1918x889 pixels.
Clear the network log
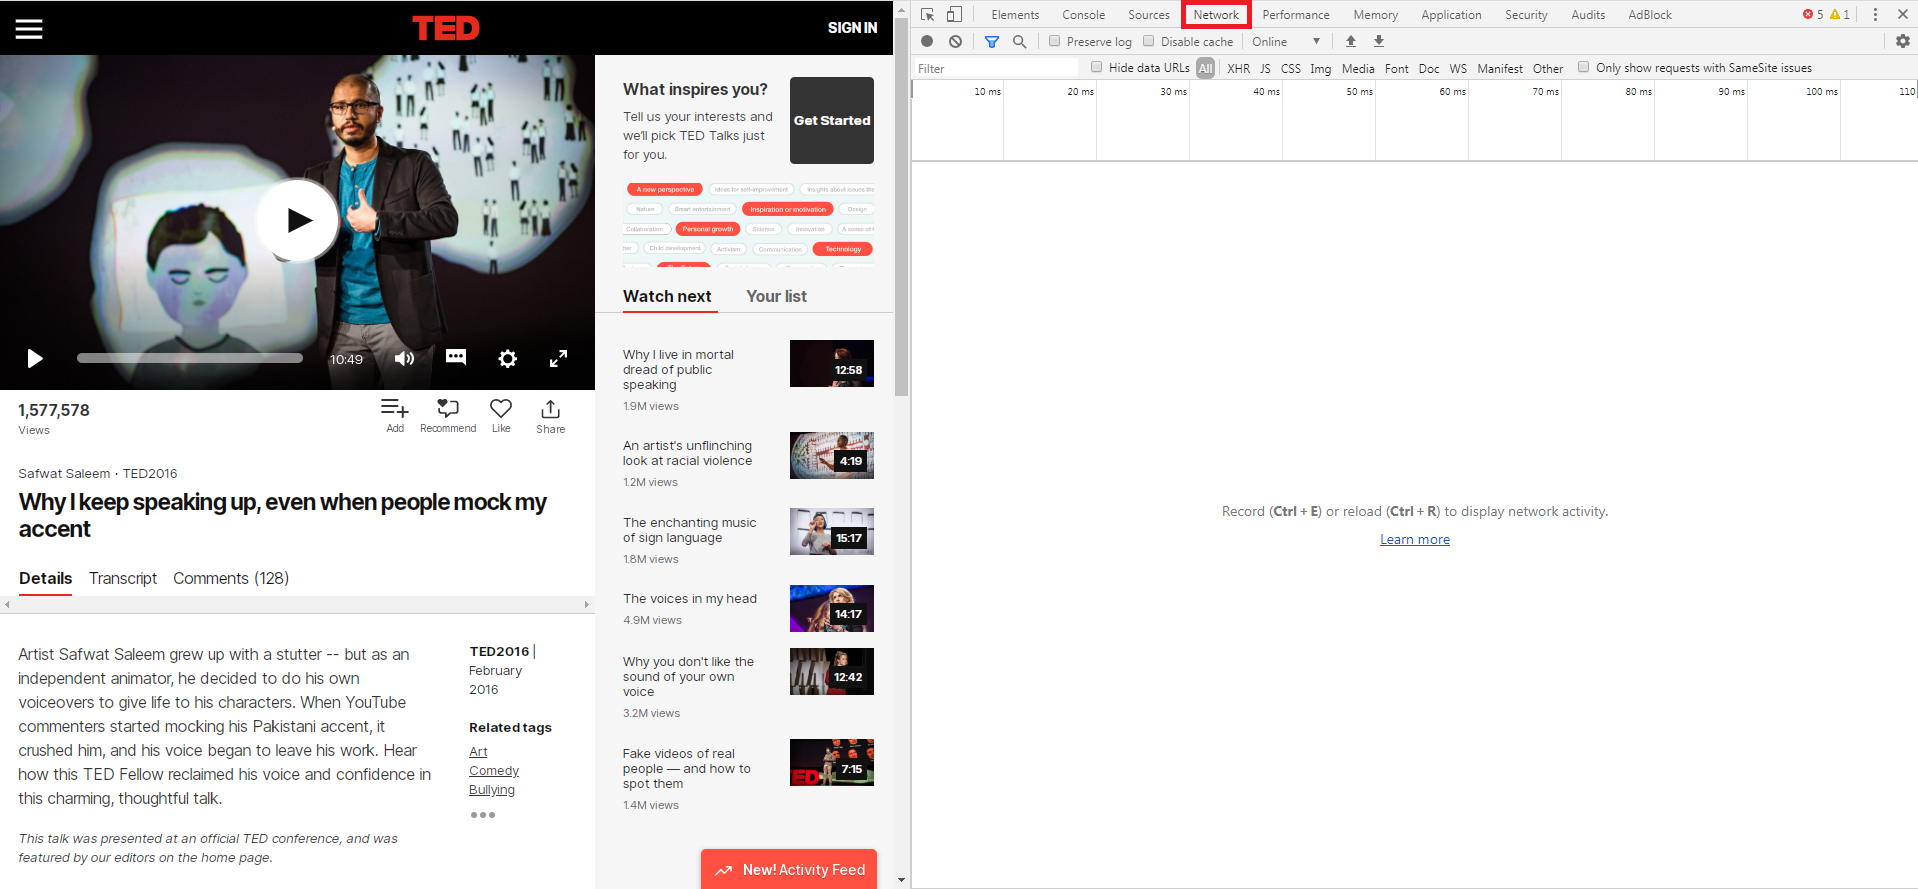pyautogui.click(x=956, y=41)
